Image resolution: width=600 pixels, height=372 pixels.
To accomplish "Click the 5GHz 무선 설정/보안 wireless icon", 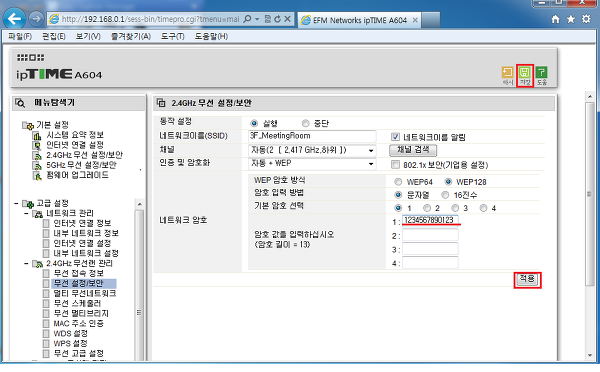I will click(x=37, y=166).
